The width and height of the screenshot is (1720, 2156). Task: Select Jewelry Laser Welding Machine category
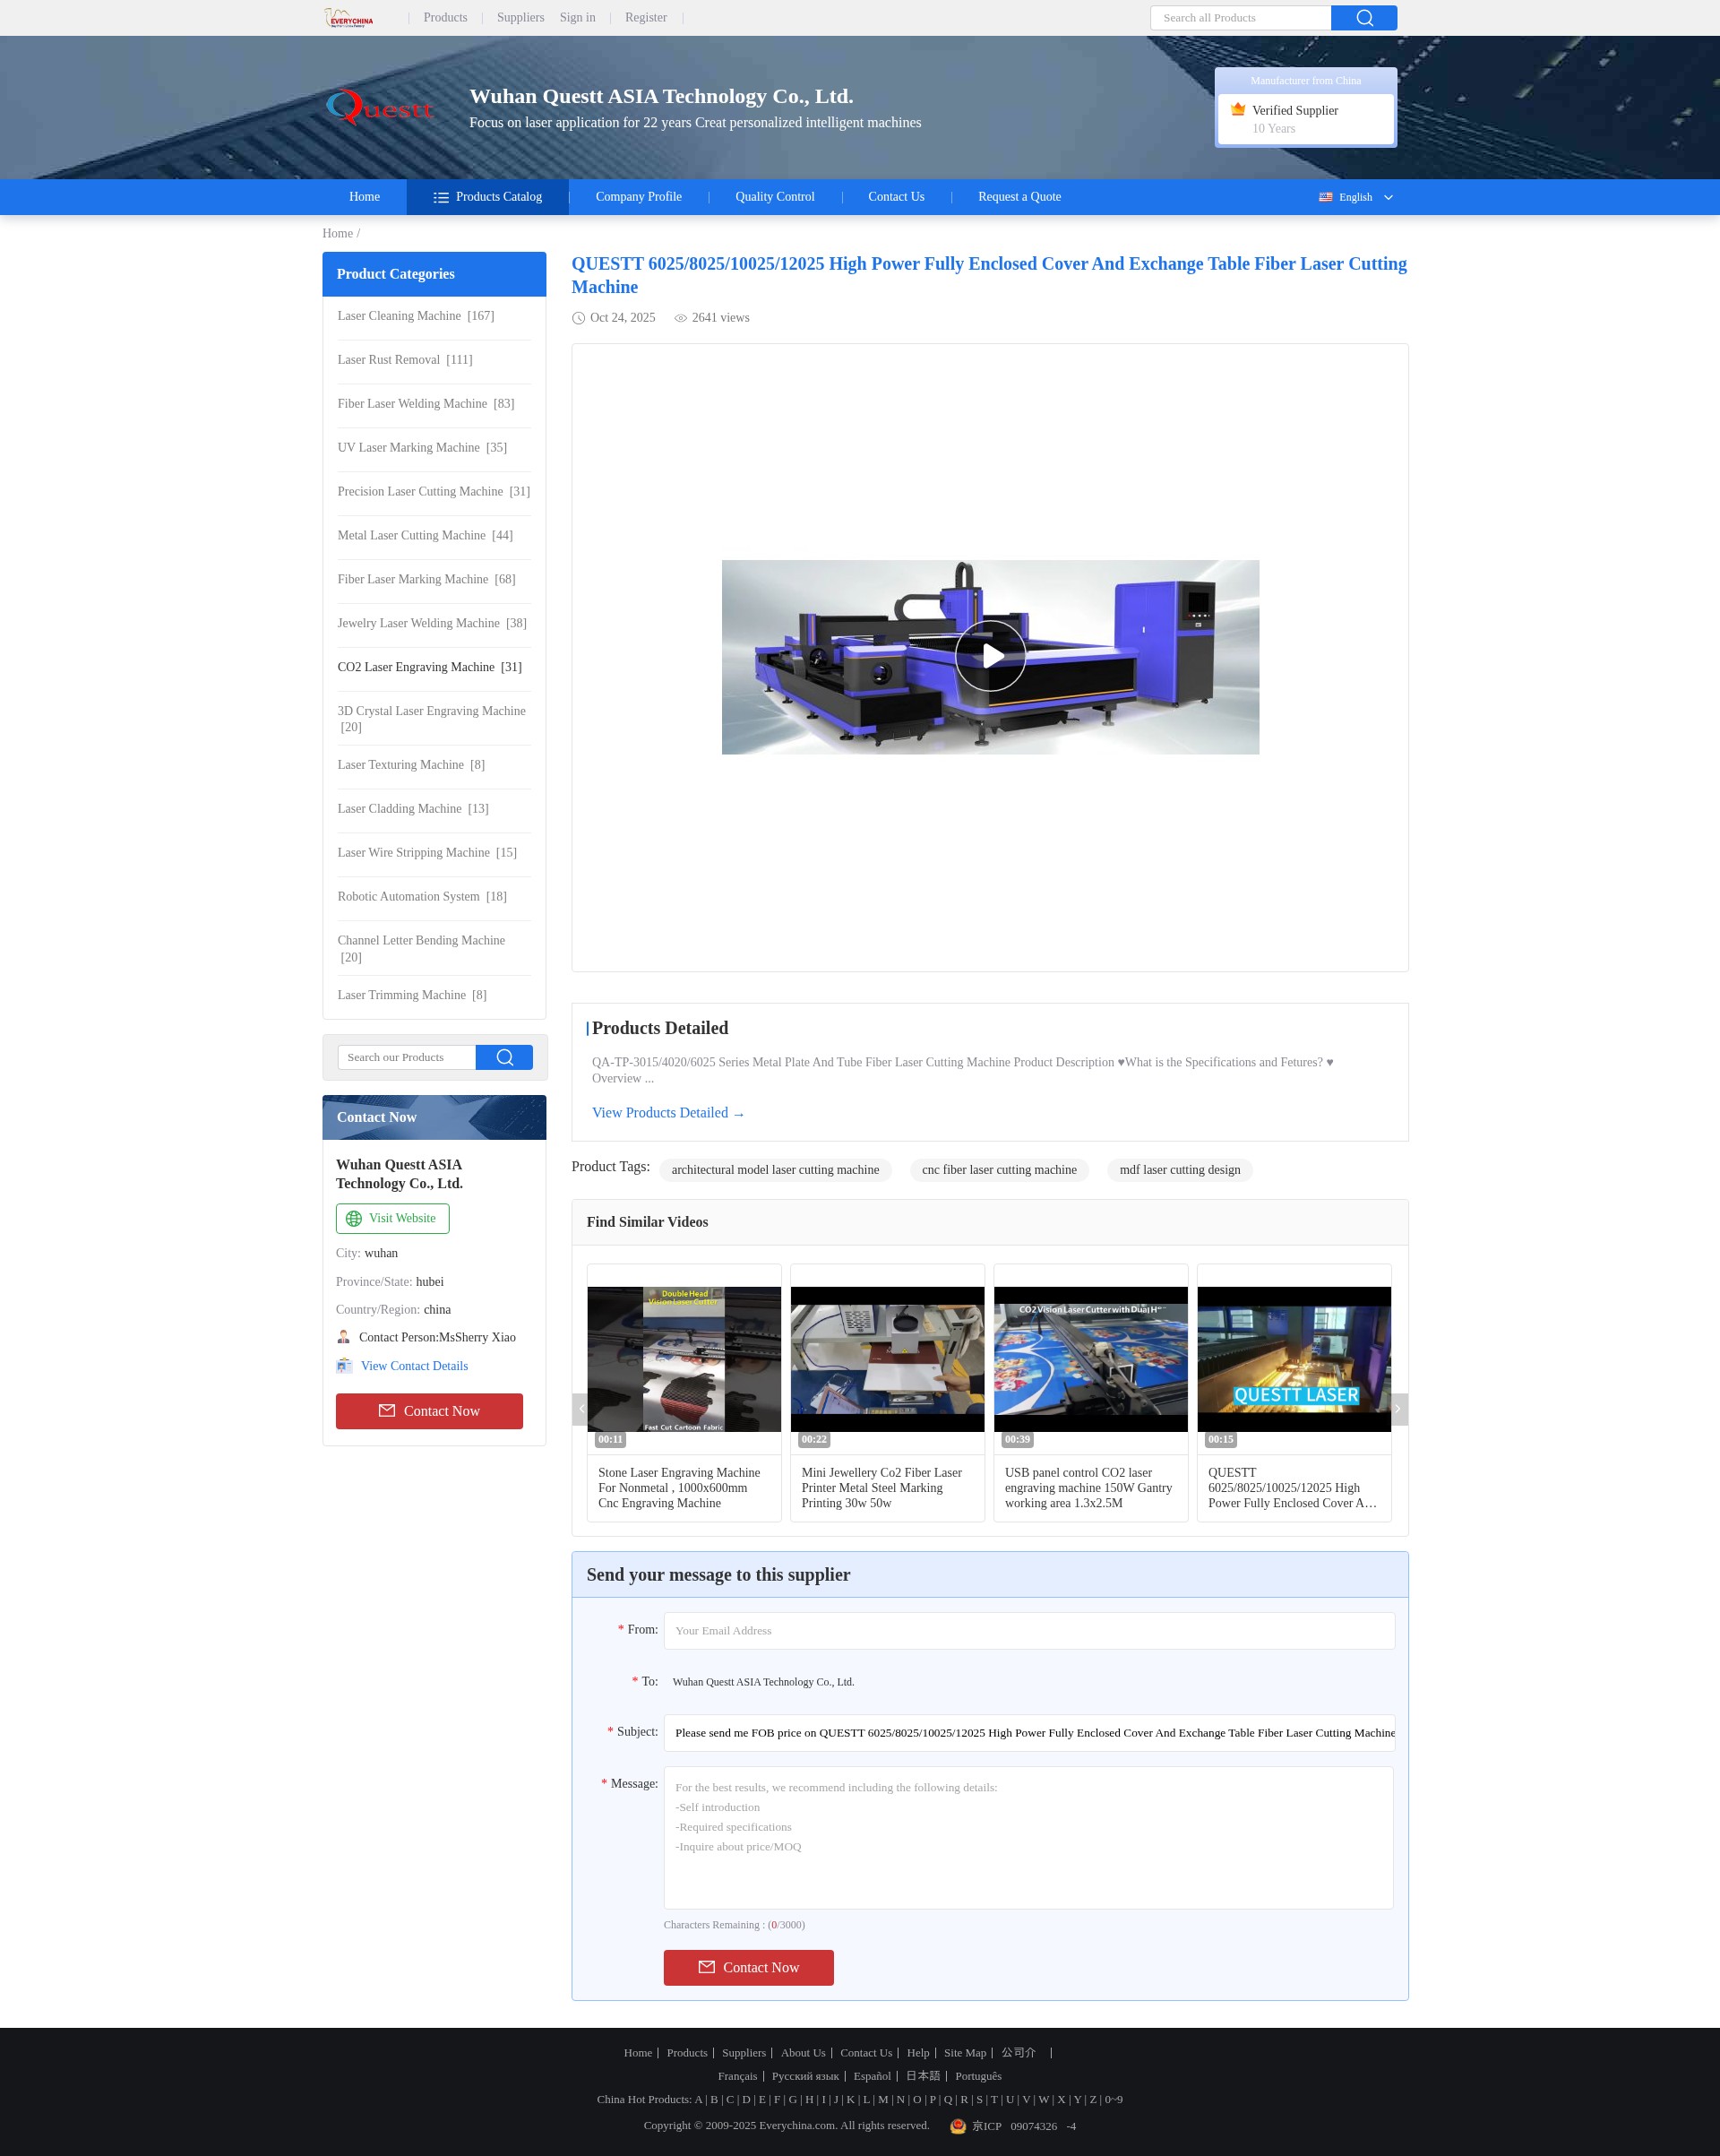click(x=432, y=623)
